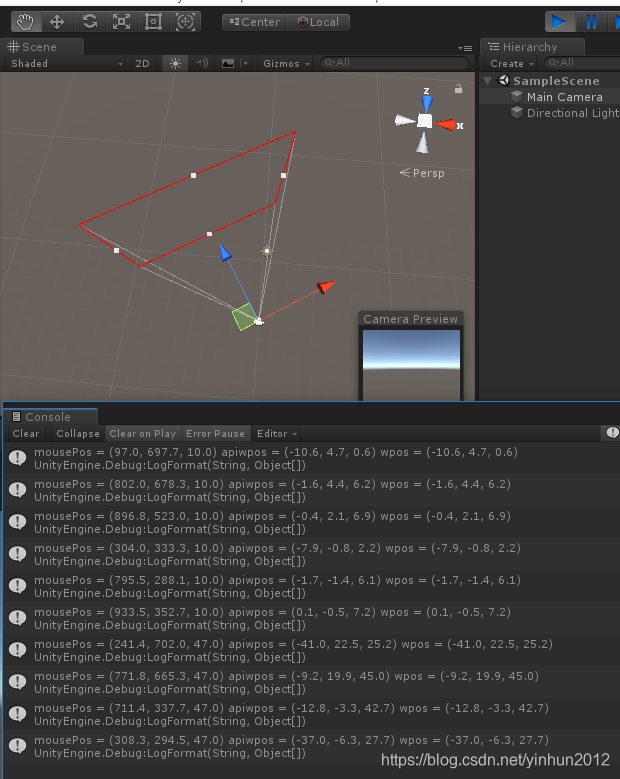
Task: Click the Main Camera cube icon
Action: pos(517,96)
